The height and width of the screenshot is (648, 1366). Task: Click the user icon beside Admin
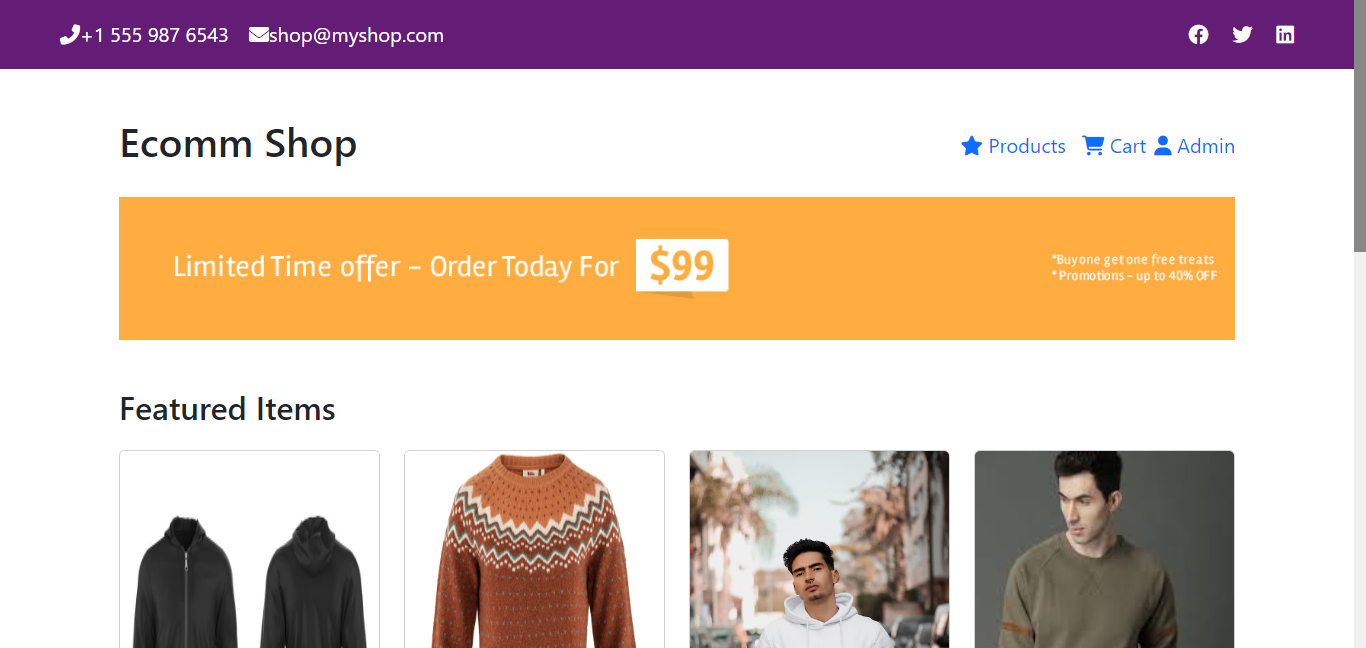[1163, 146]
